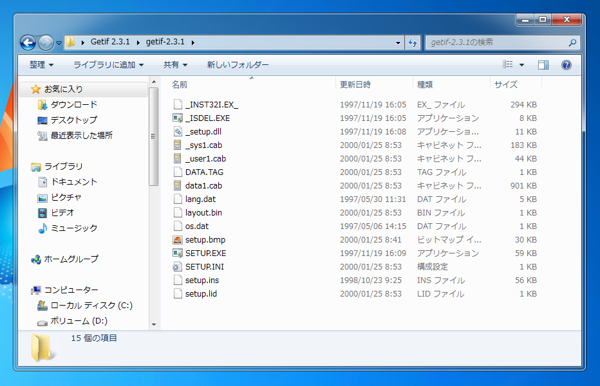Click the navigation pane scrollbar thumb
This screenshot has height=386, width=600.
point(154,136)
